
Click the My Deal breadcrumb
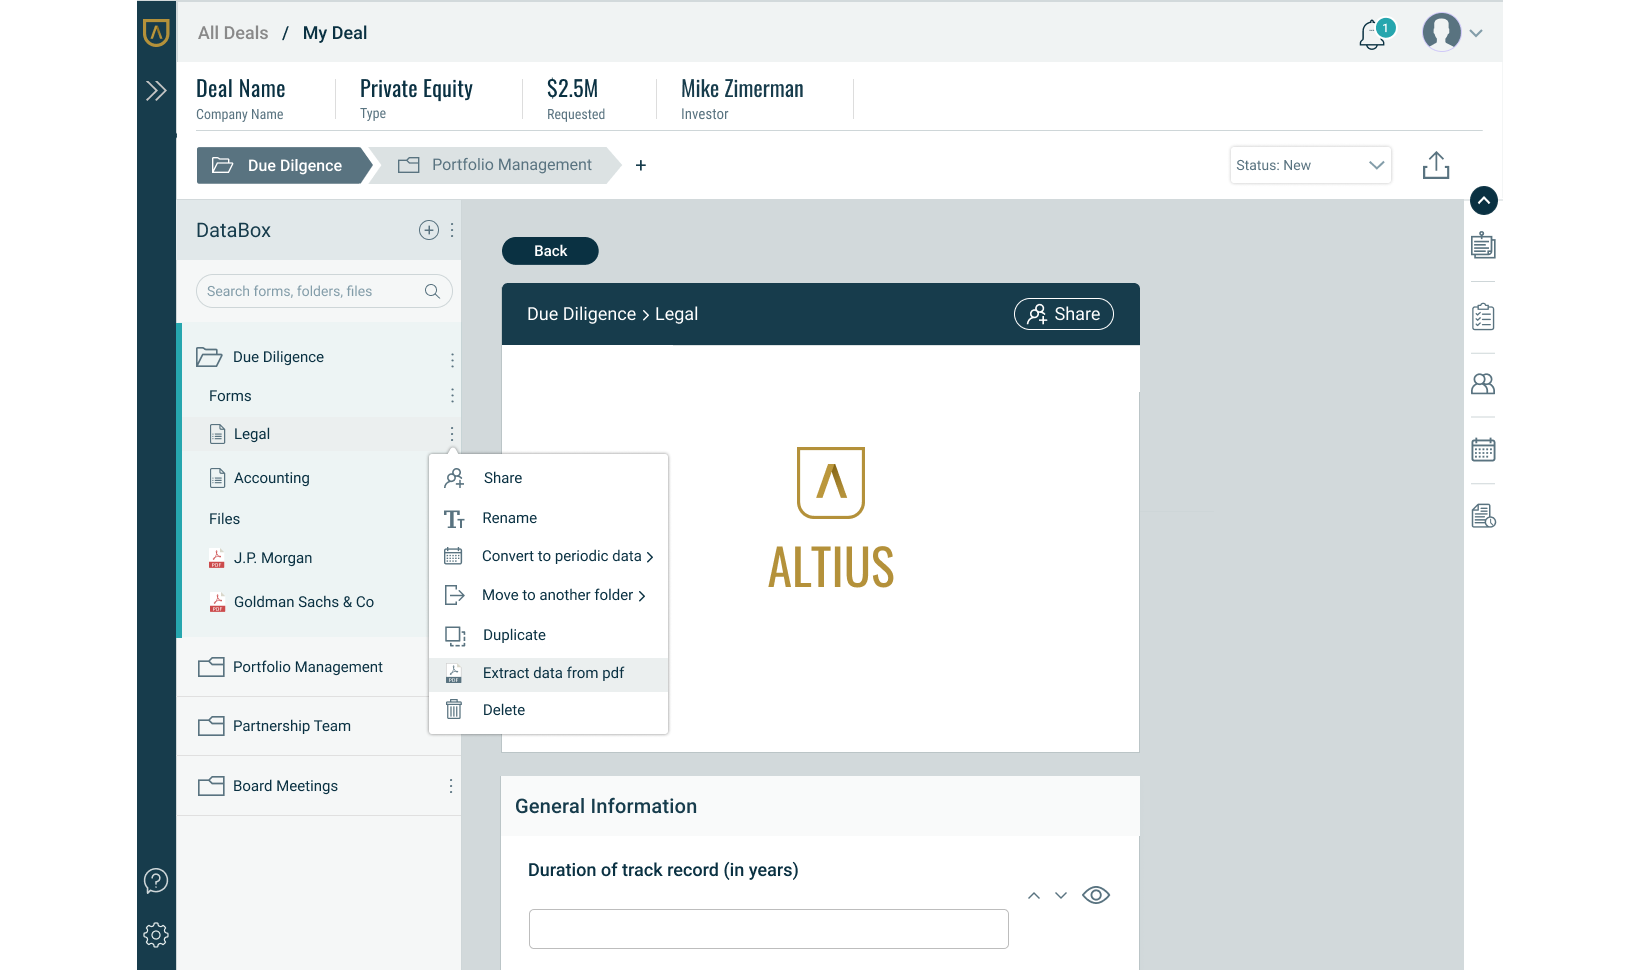point(335,33)
